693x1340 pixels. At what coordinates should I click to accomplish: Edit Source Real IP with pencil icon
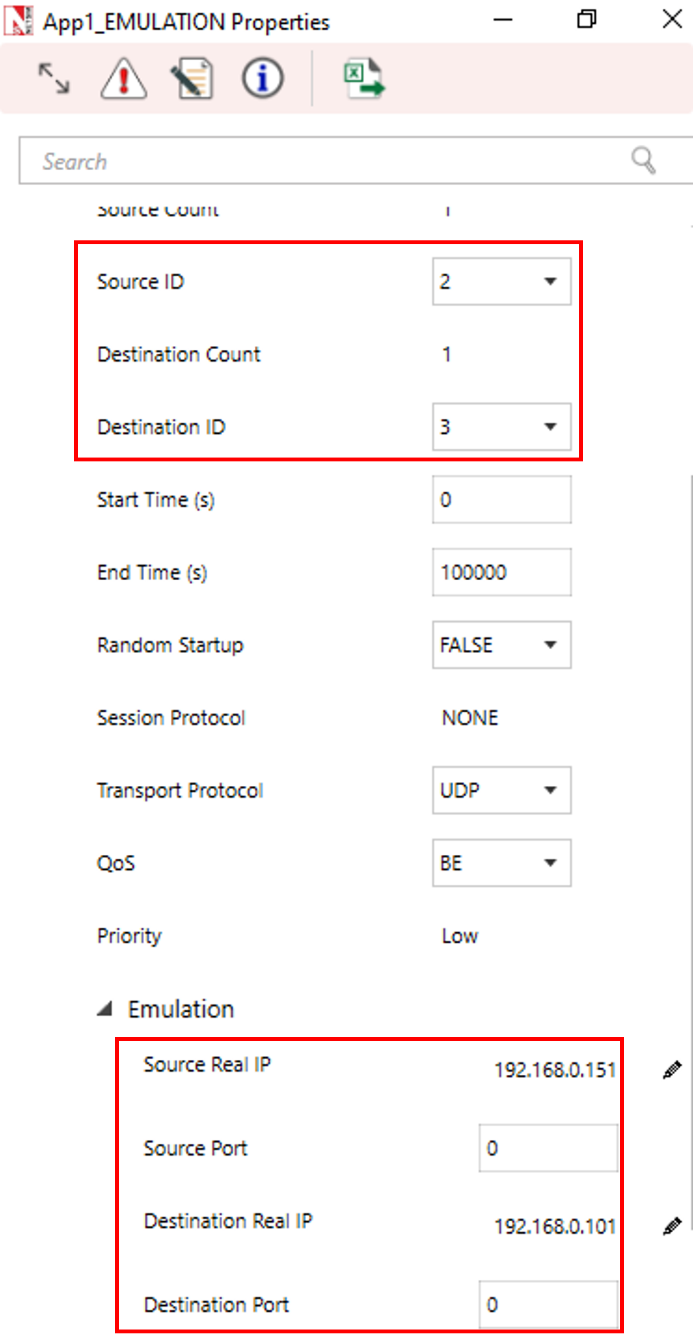tap(672, 1071)
